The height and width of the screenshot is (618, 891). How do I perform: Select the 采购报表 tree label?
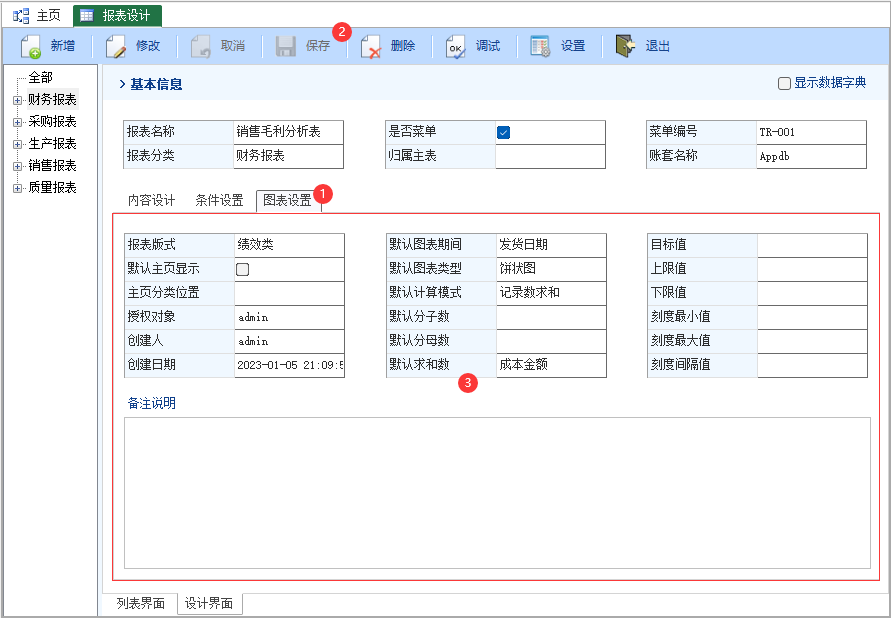pyautogui.click(x=52, y=122)
